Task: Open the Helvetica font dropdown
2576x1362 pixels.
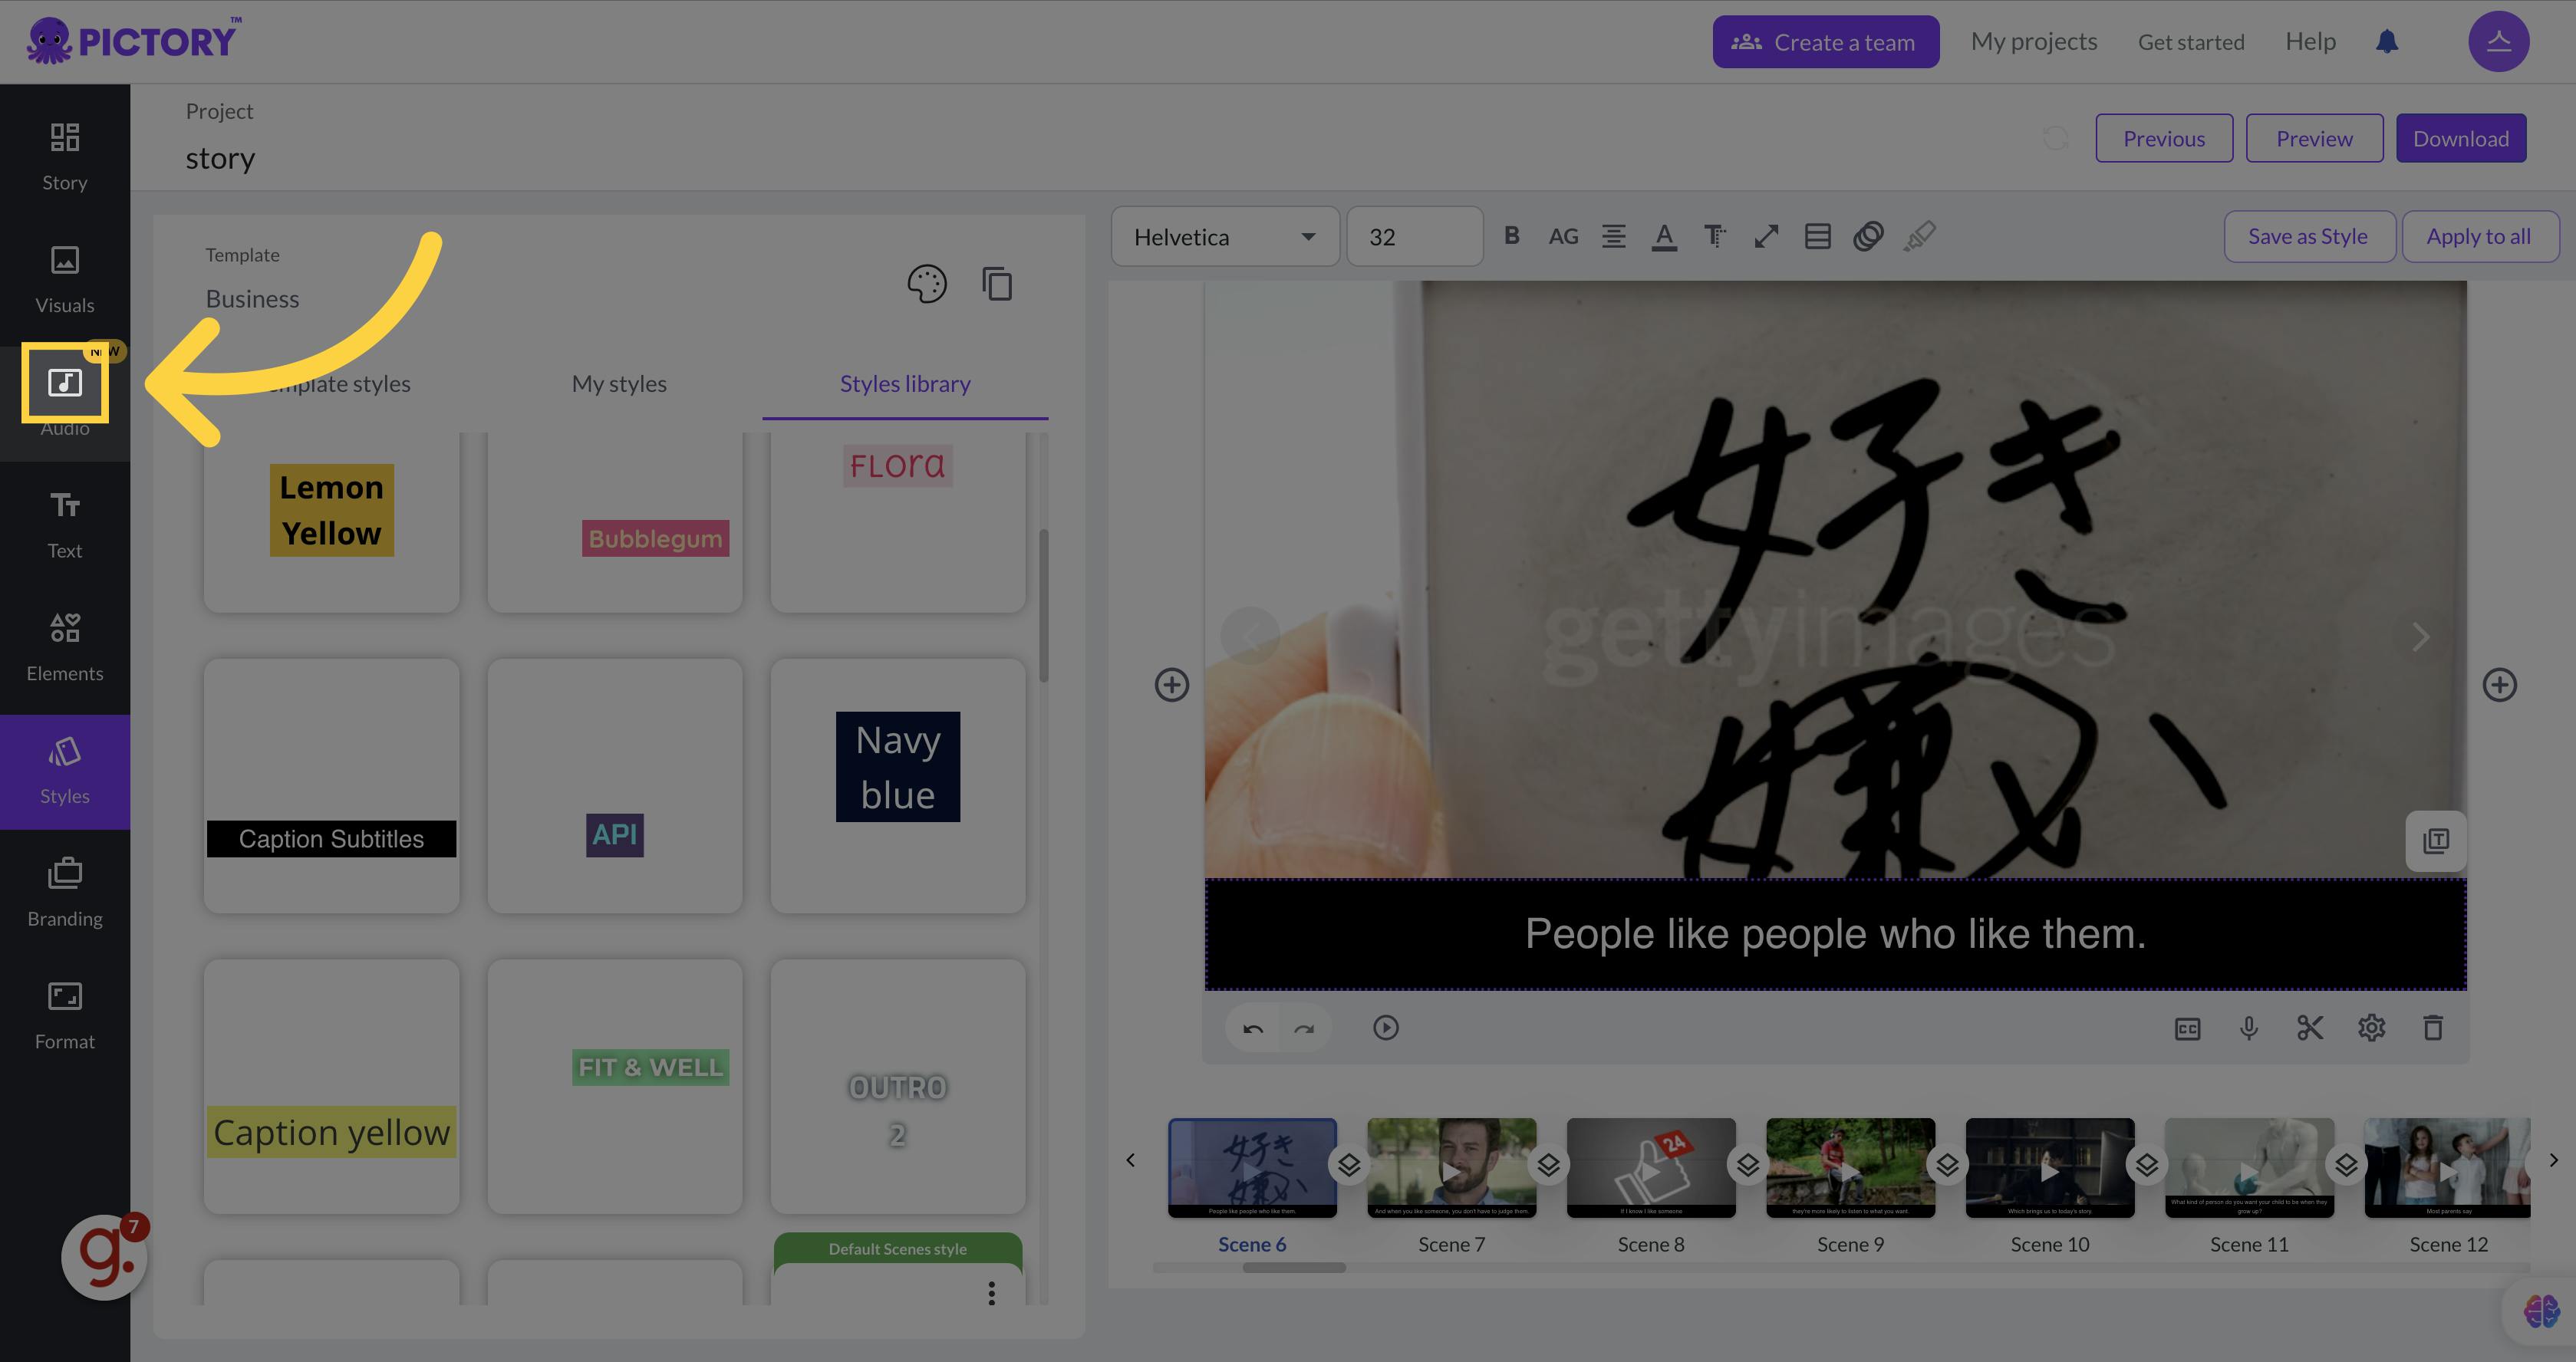Action: pos(1225,237)
